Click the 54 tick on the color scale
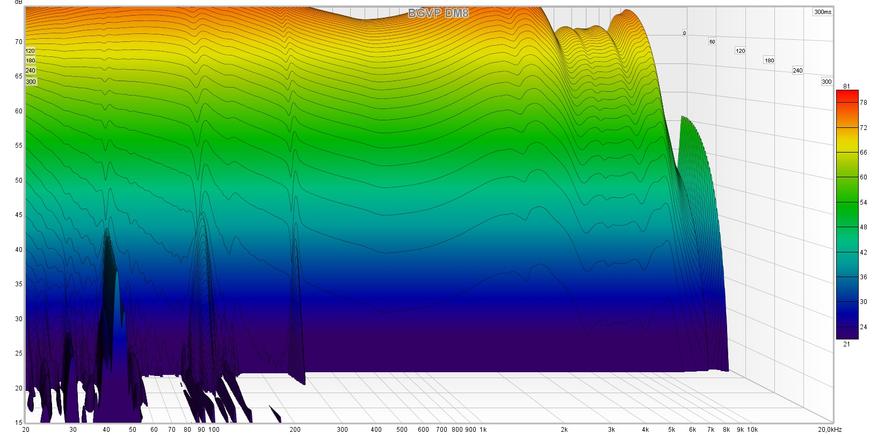Viewport: 877px width, 435px height. (864, 202)
